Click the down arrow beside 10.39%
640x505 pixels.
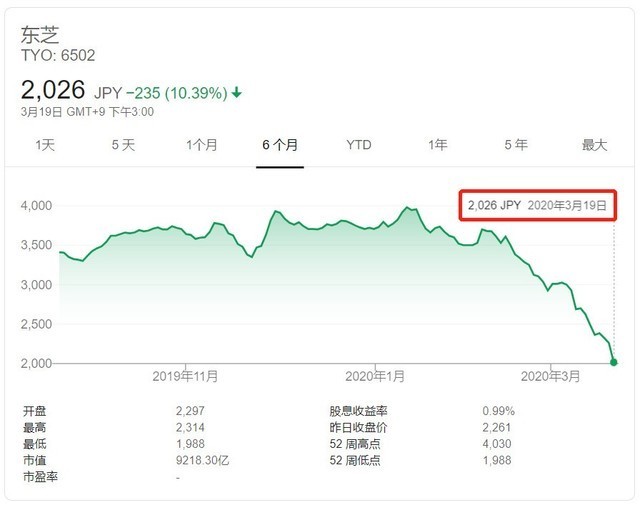237,93
